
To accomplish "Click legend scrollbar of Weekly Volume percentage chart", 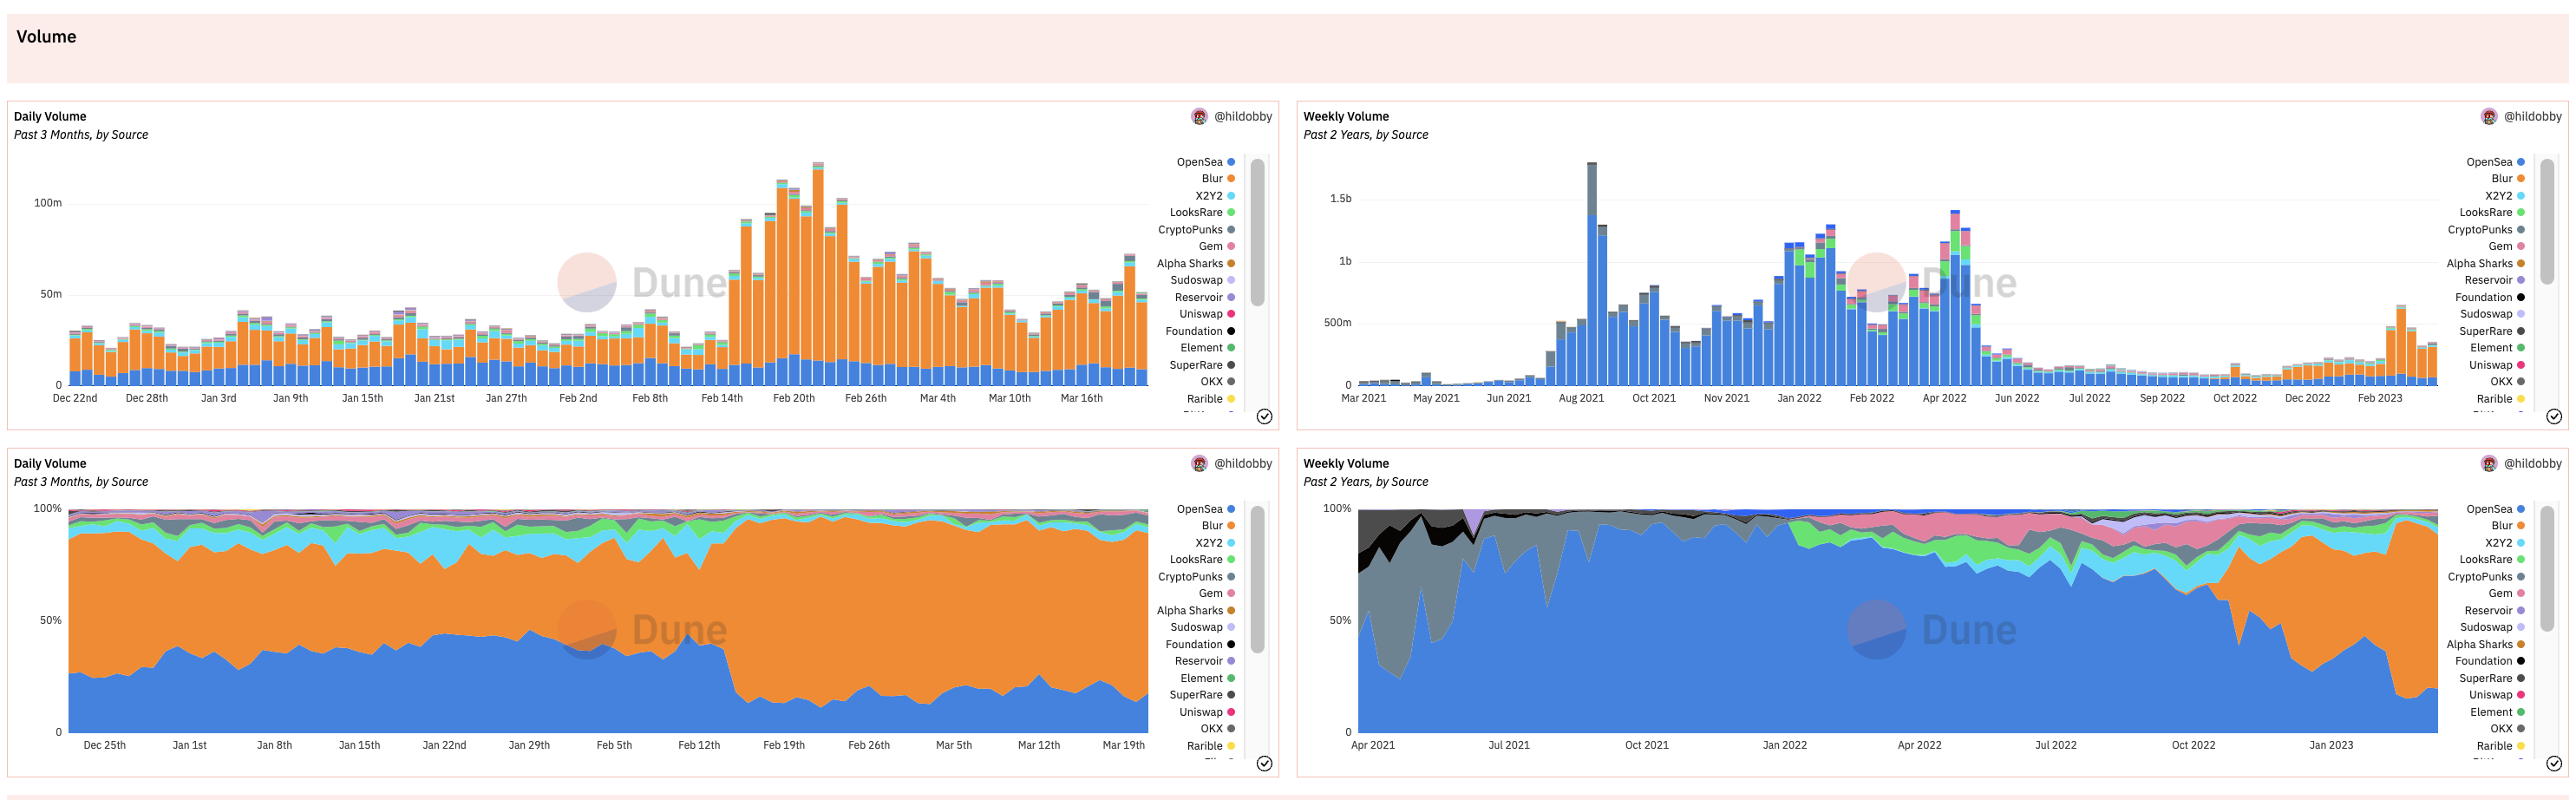I will 2547,579.
